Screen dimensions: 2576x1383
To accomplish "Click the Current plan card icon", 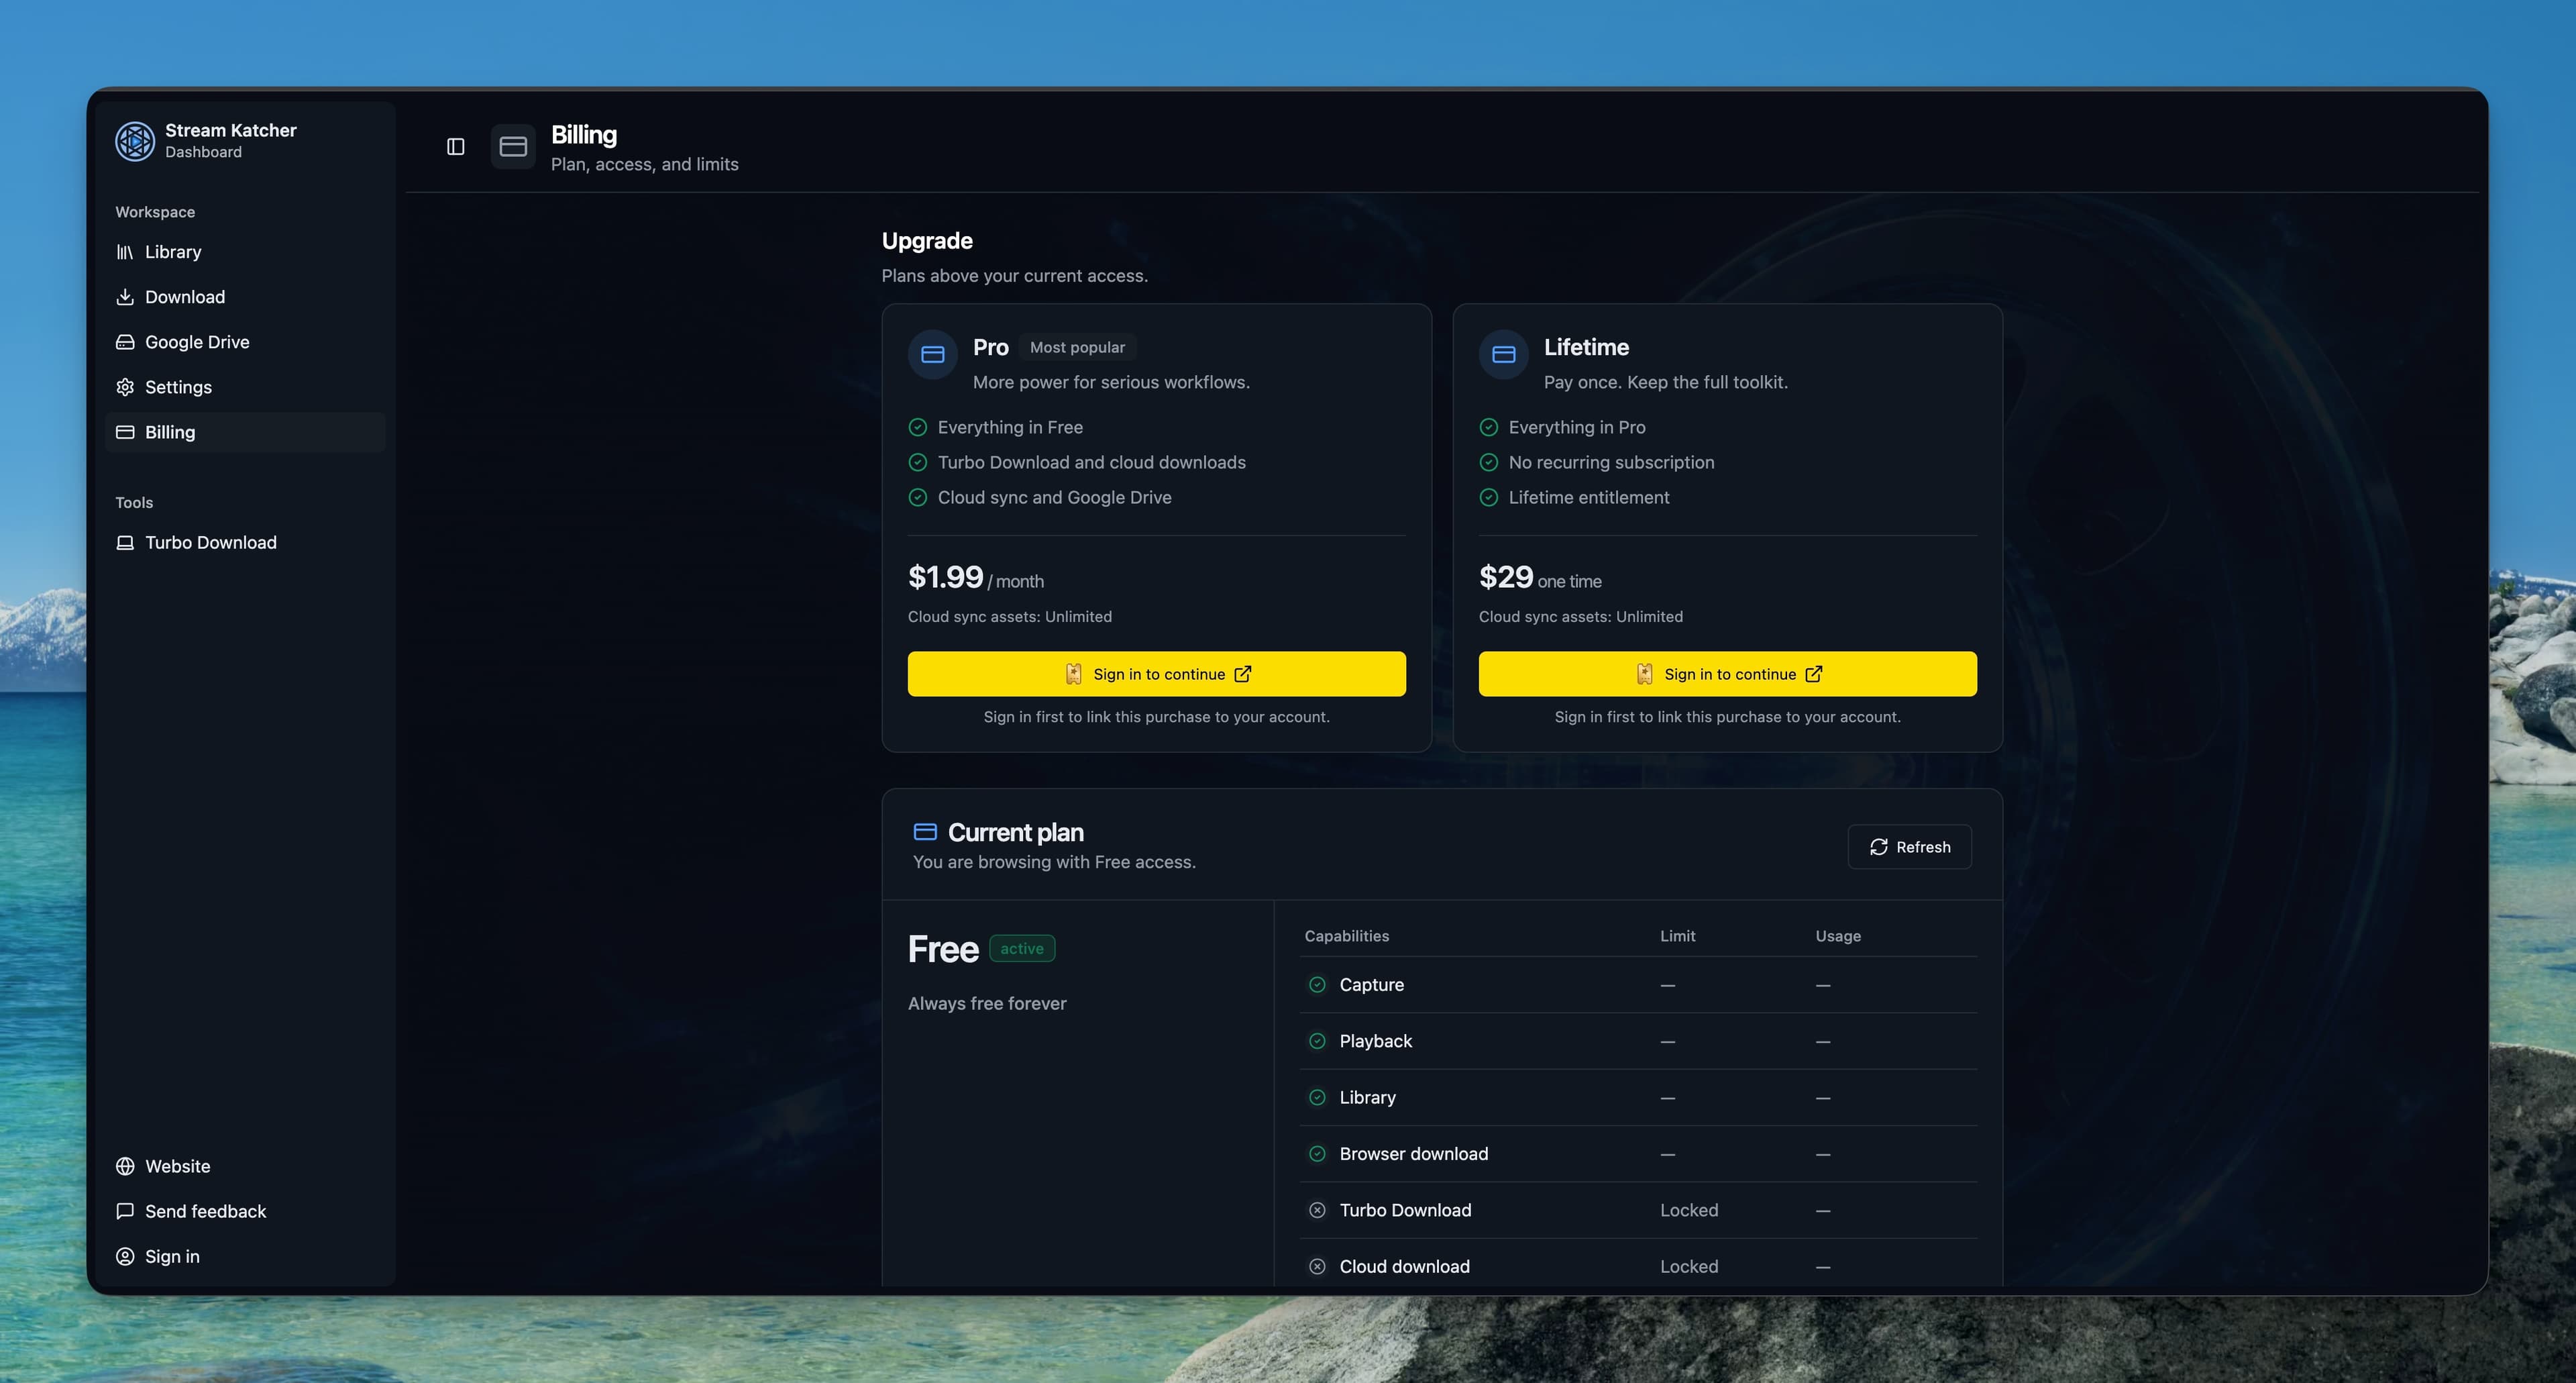I will [925, 832].
